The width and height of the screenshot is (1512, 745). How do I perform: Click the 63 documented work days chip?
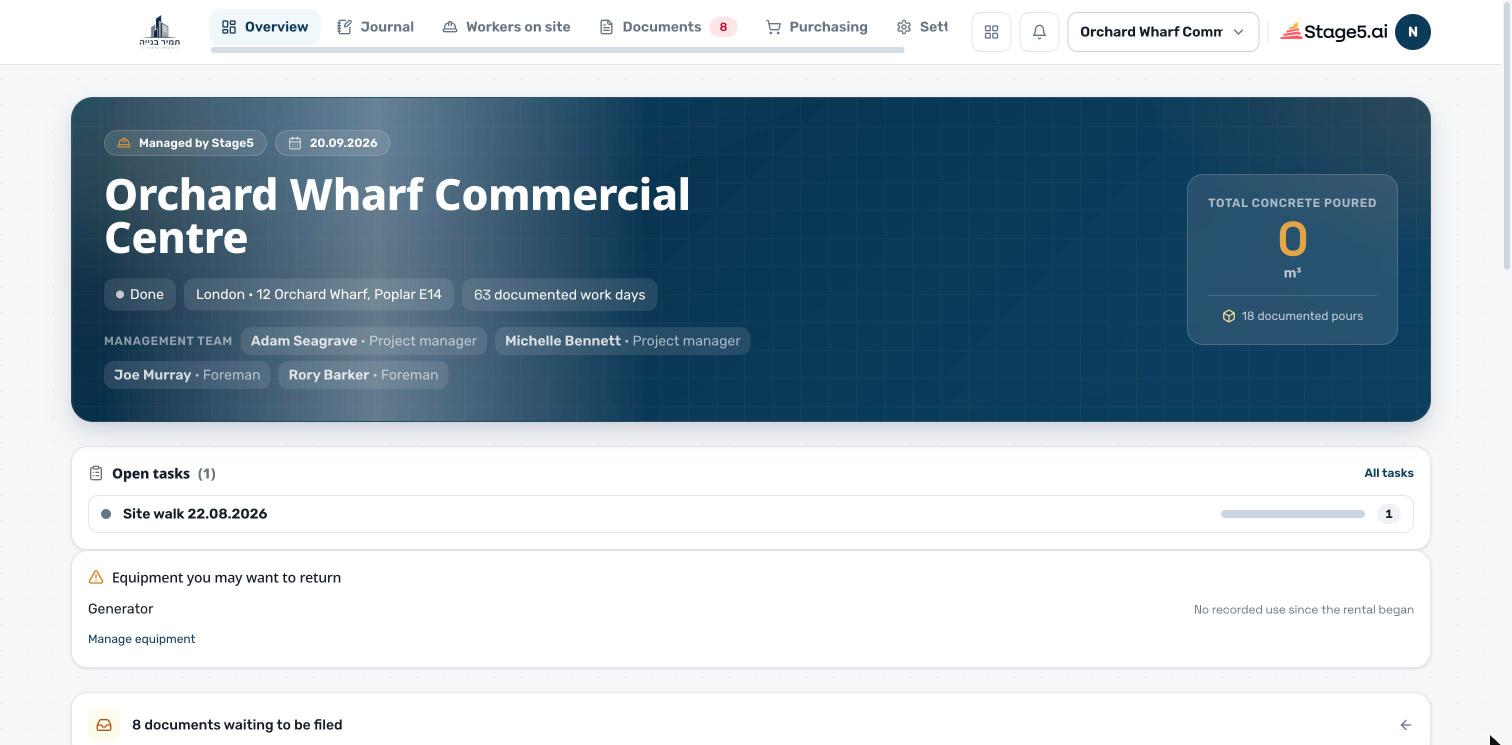click(559, 294)
